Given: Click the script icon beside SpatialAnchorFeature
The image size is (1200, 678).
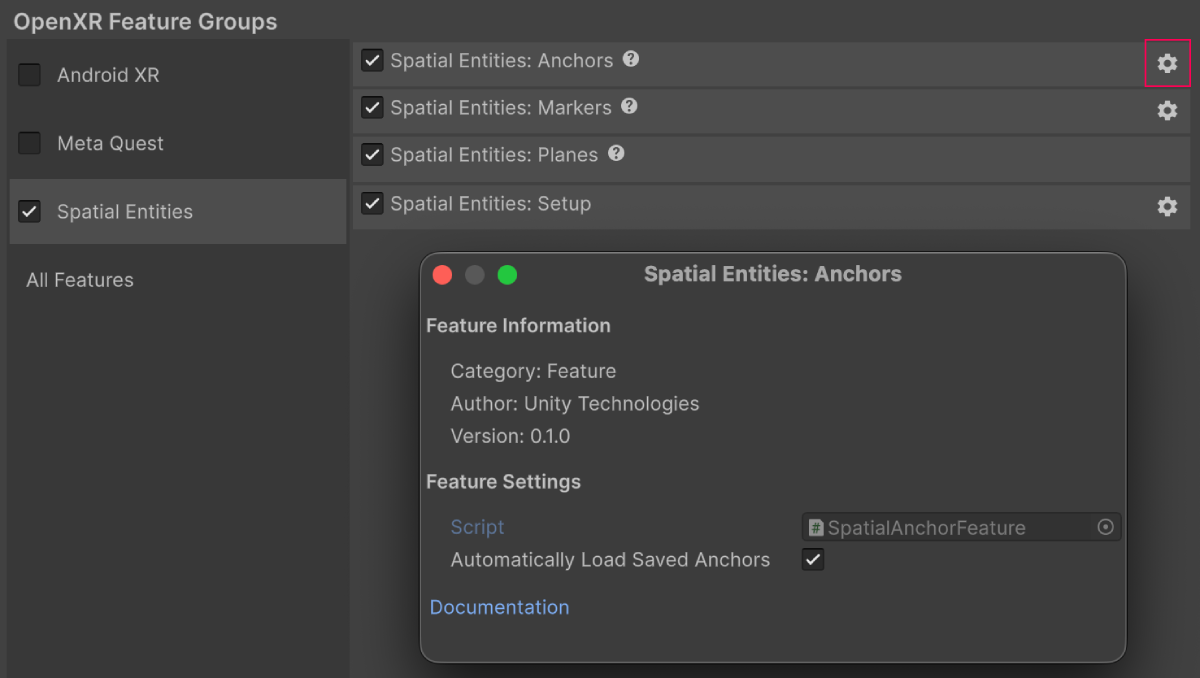Looking at the screenshot, I should 816,527.
